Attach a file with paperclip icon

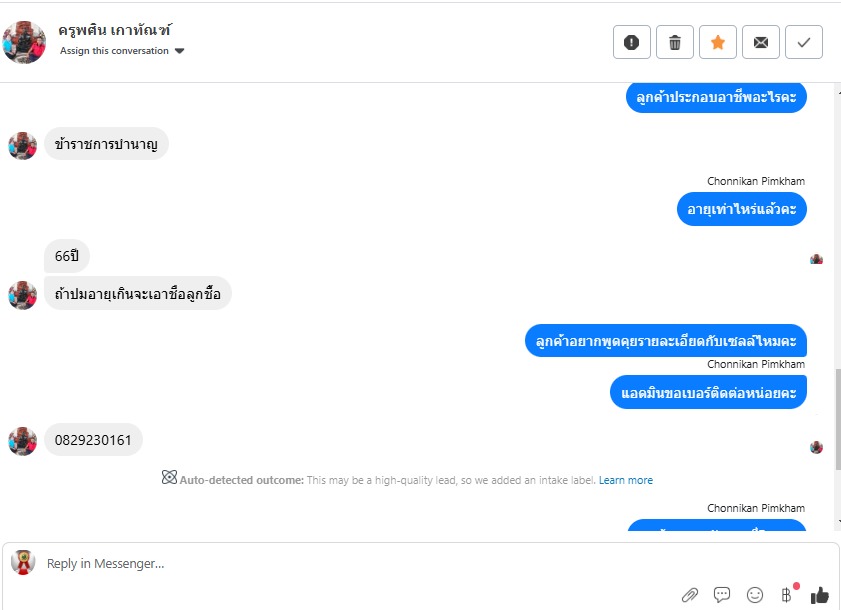[689, 594]
